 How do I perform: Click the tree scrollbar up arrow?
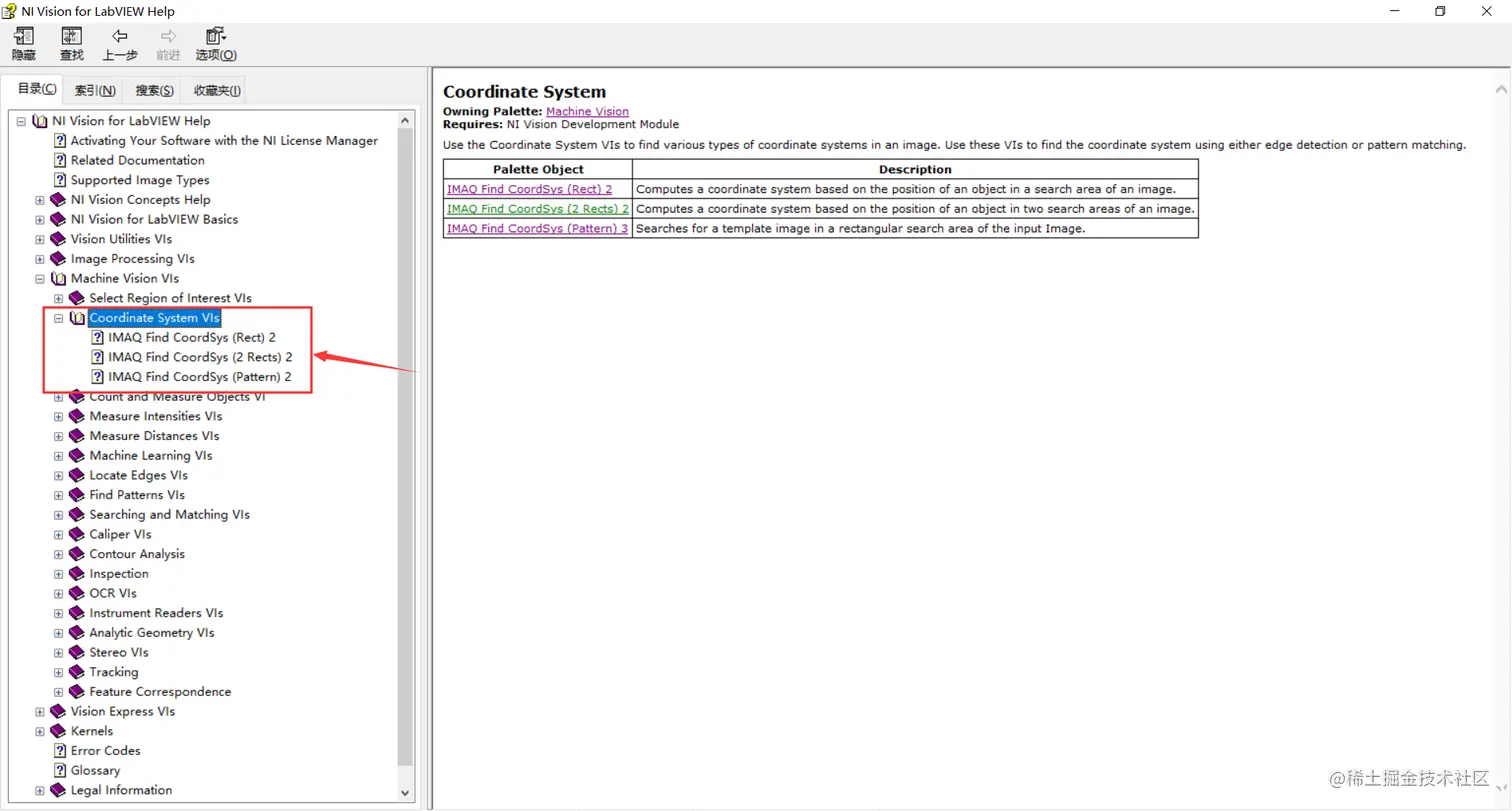click(406, 121)
